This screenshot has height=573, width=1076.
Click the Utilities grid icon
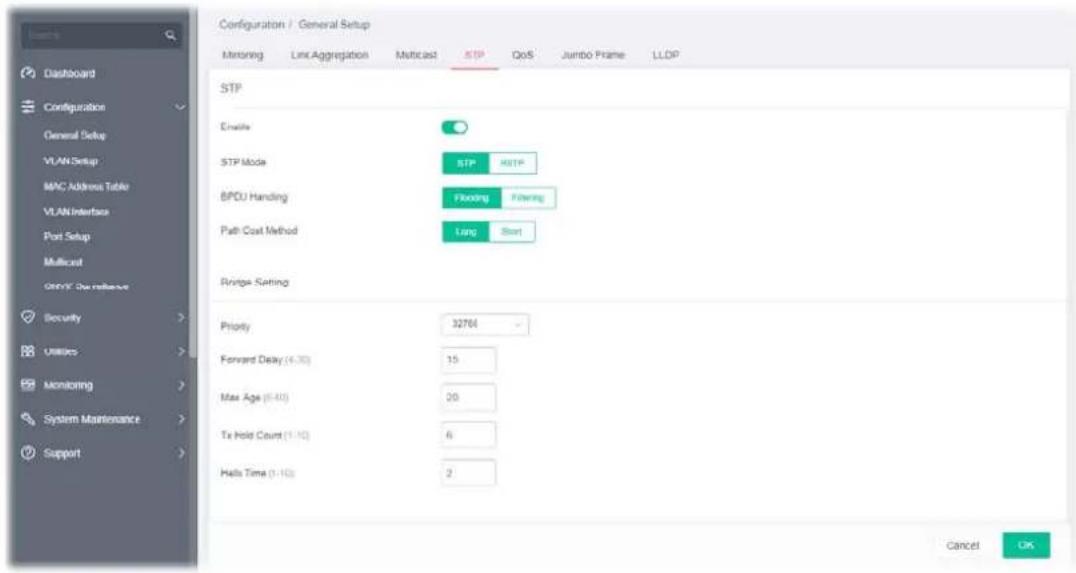tap(28, 351)
